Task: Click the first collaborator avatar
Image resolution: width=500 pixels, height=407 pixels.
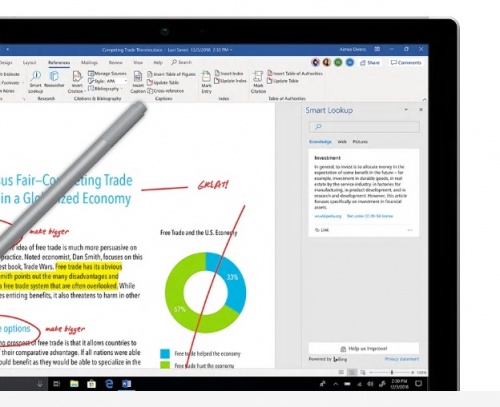Action: click(x=315, y=62)
